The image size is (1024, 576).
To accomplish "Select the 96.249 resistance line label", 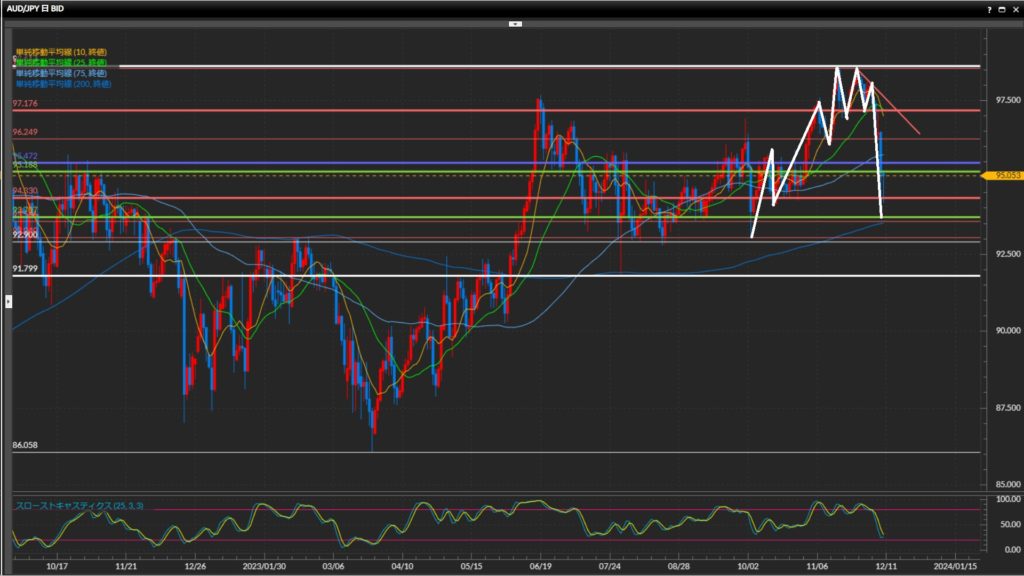I will click(x=25, y=132).
